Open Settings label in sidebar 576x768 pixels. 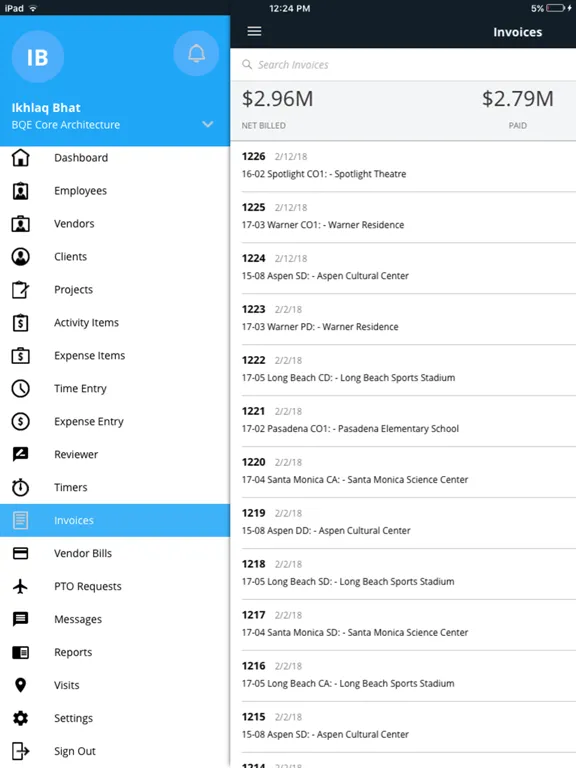coord(73,718)
